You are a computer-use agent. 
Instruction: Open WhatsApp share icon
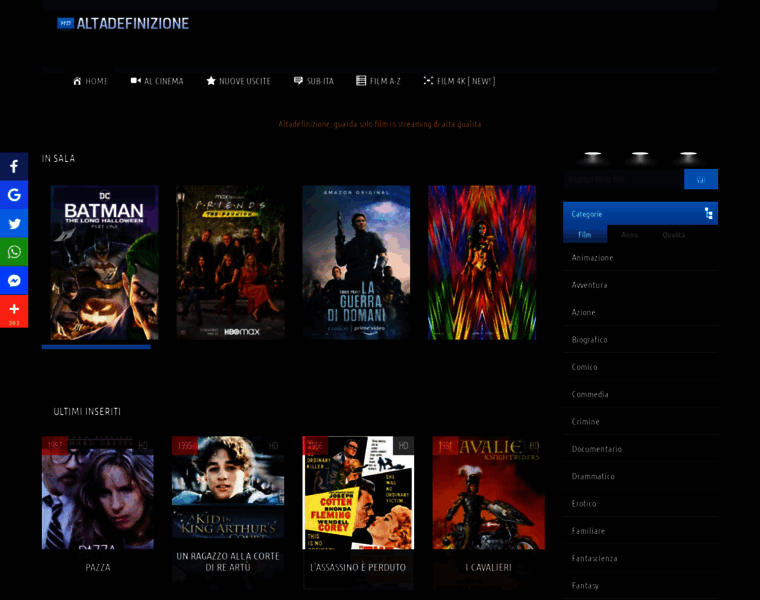click(x=14, y=252)
